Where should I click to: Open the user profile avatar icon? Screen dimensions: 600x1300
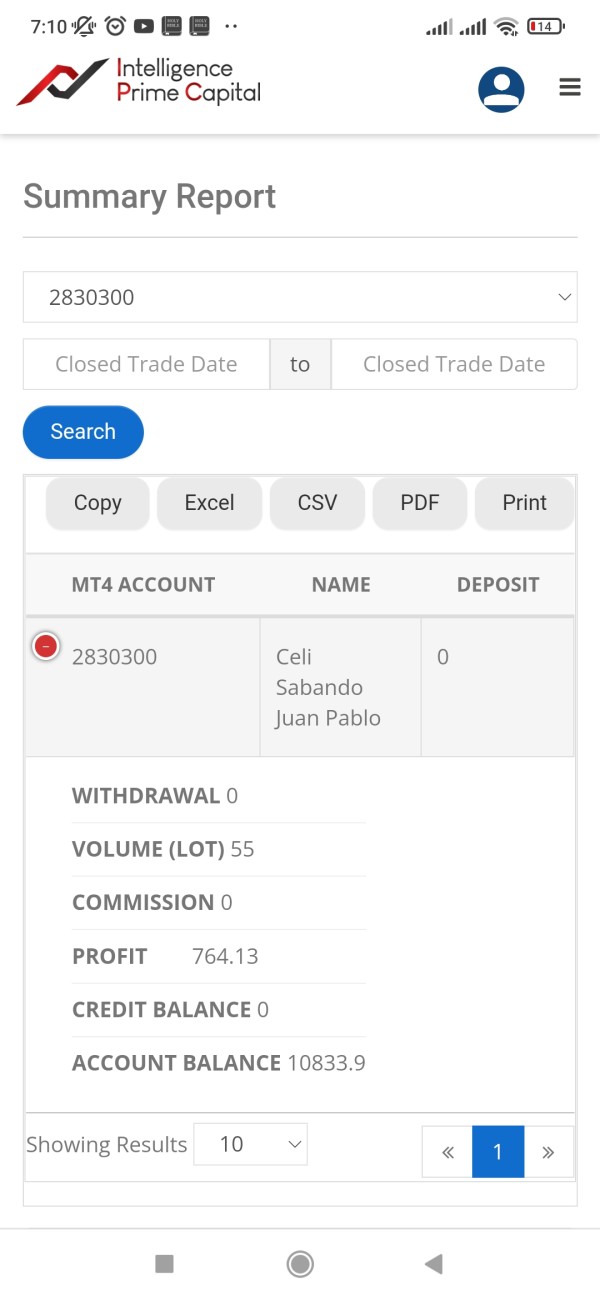[501, 89]
